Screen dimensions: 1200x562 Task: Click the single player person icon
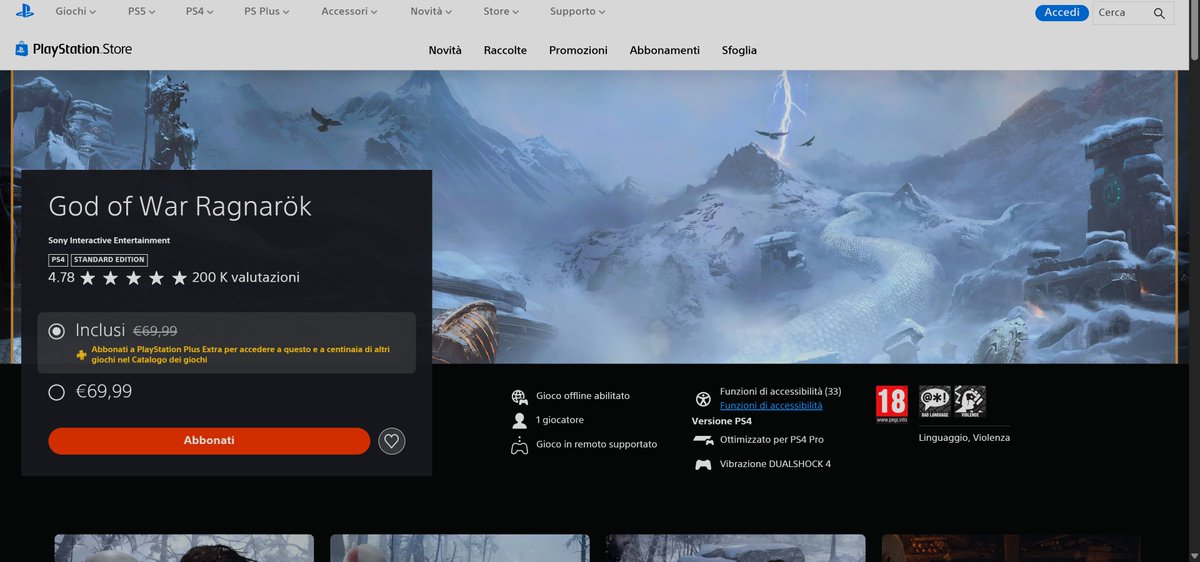(519, 420)
